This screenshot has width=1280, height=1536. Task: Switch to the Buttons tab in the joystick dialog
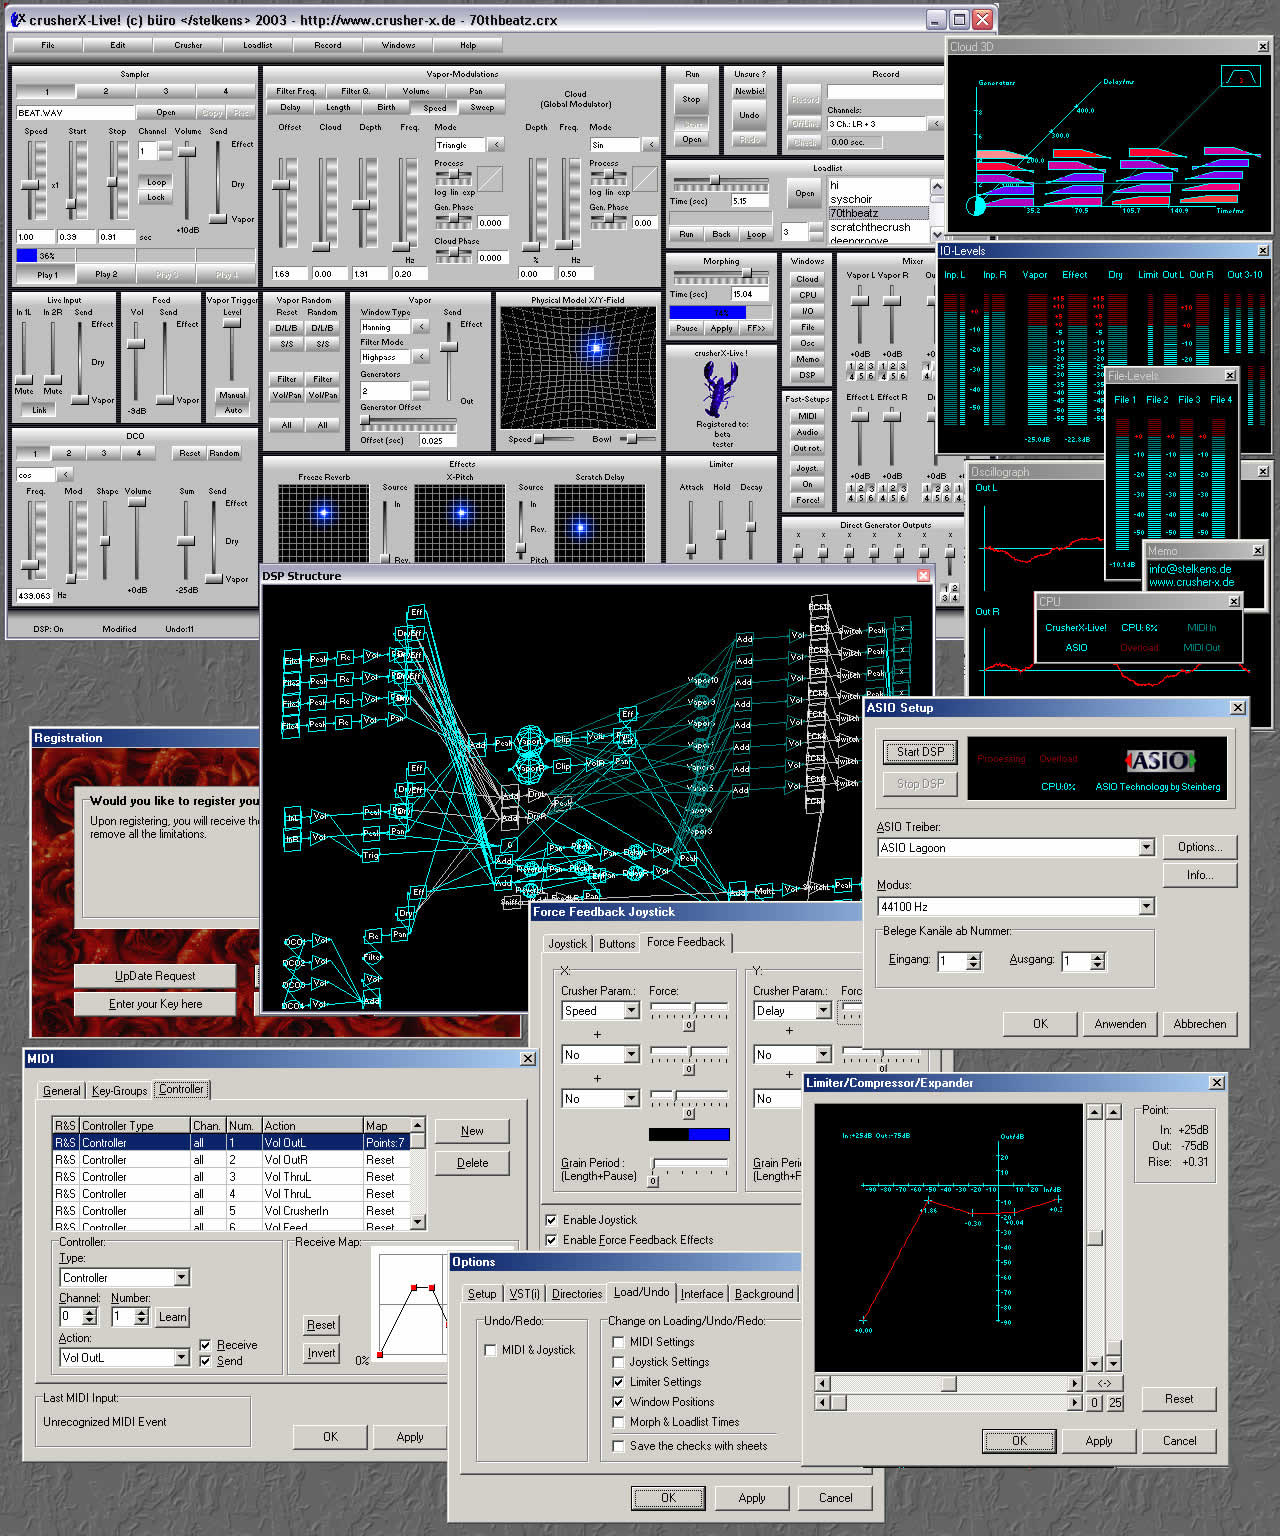[617, 944]
